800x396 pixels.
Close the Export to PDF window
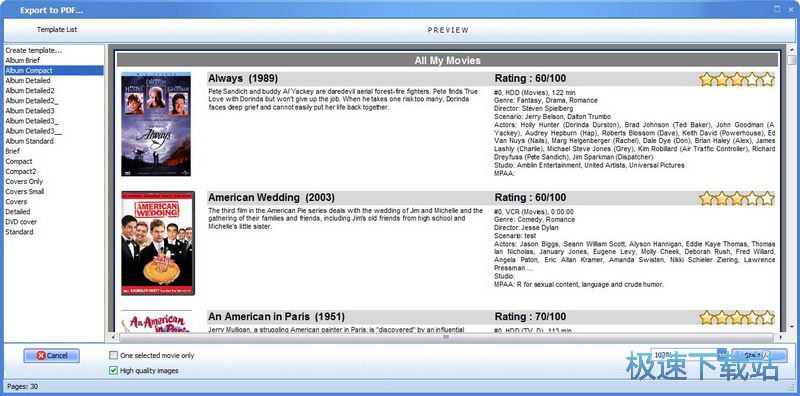tap(790, 9)
